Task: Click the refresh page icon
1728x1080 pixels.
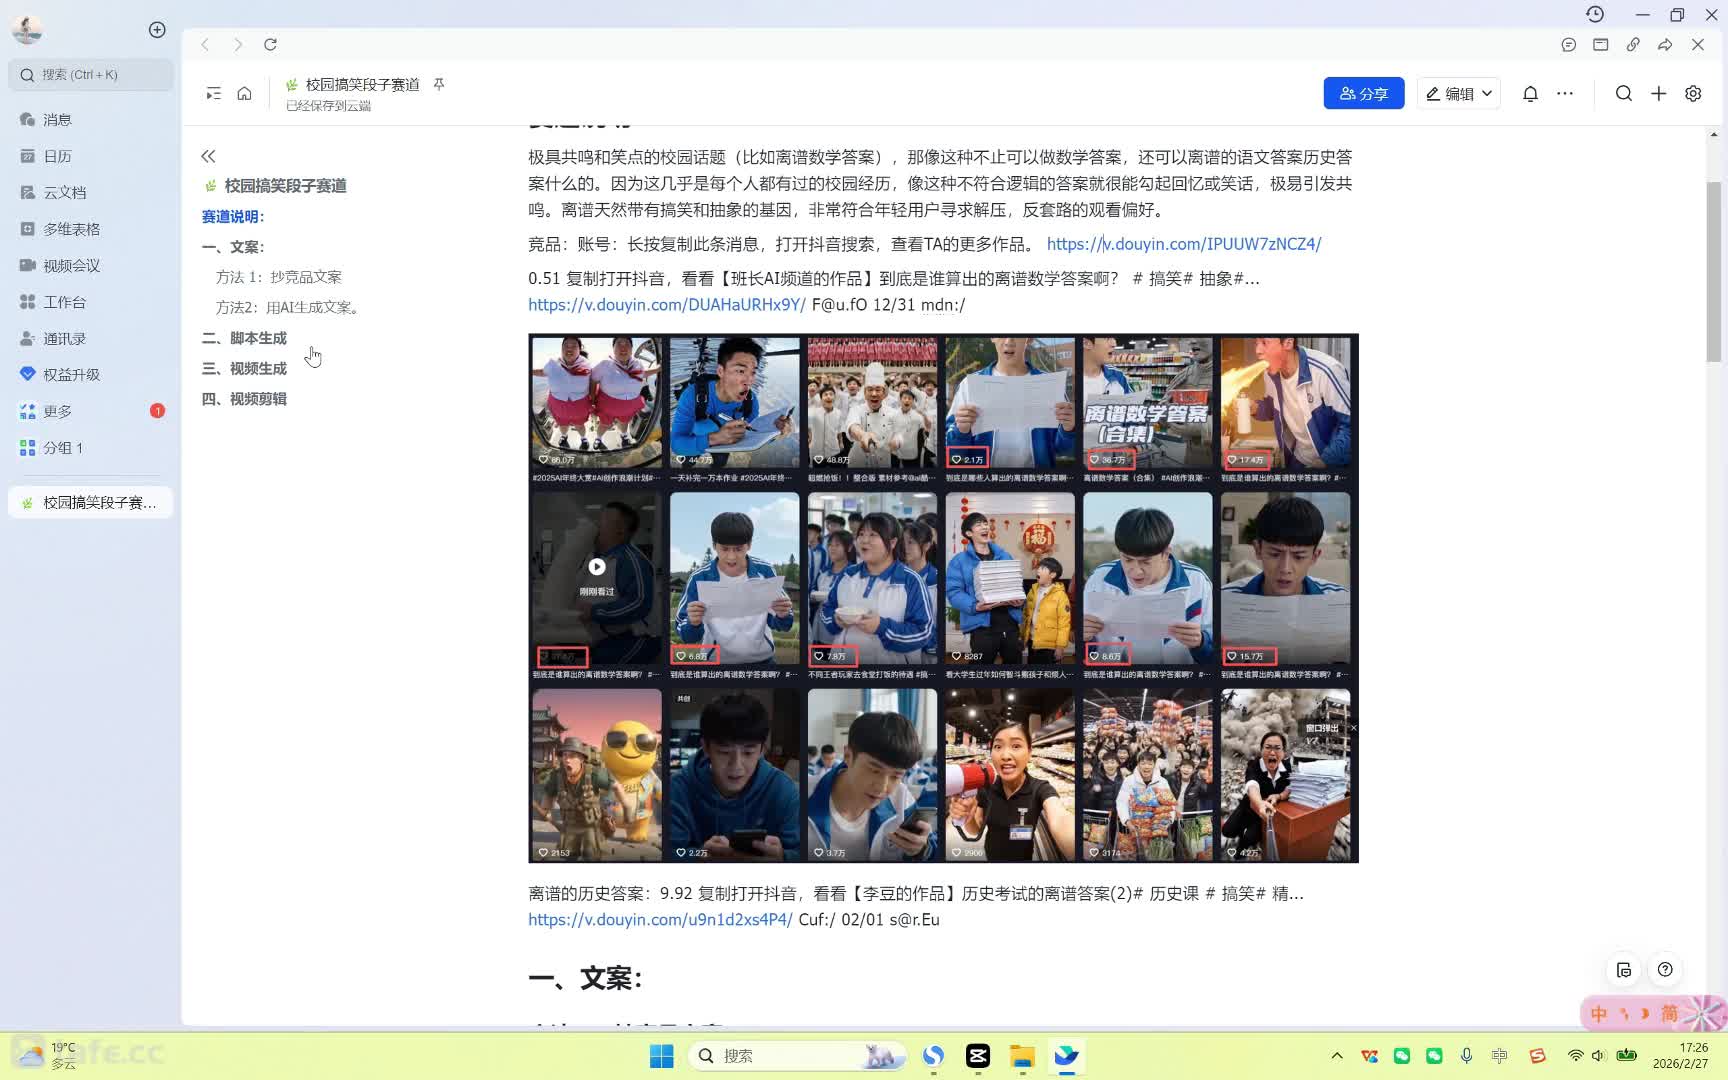Action: click(270, 44)
